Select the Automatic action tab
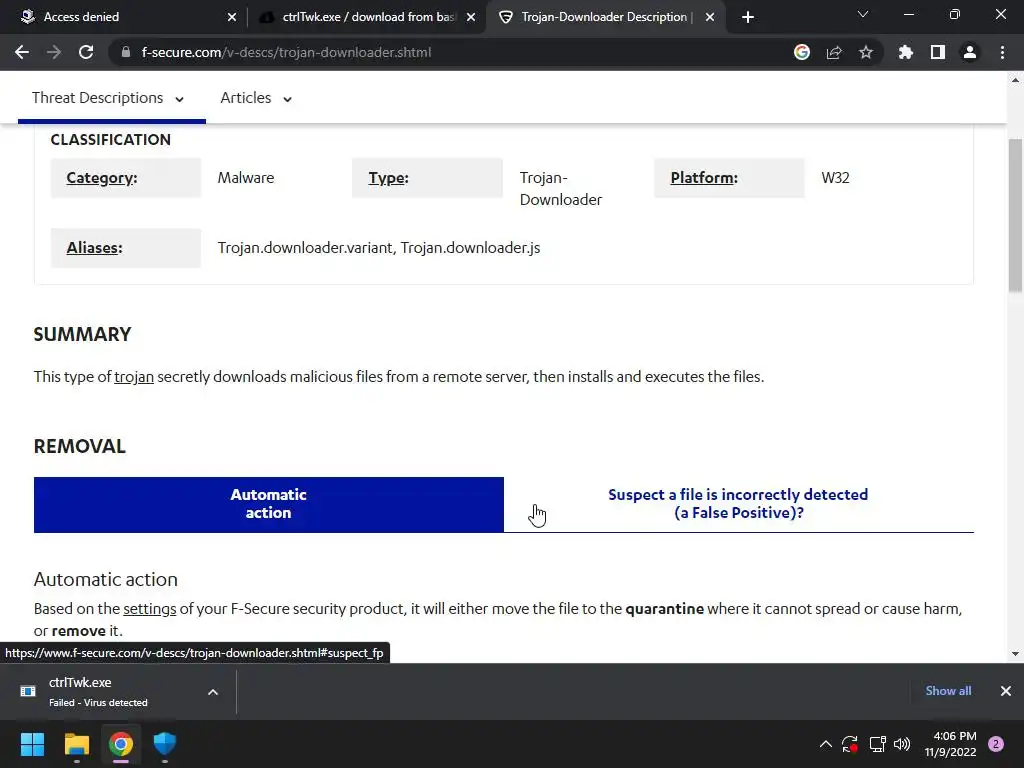1024x768 pixels. coord(268,504)
